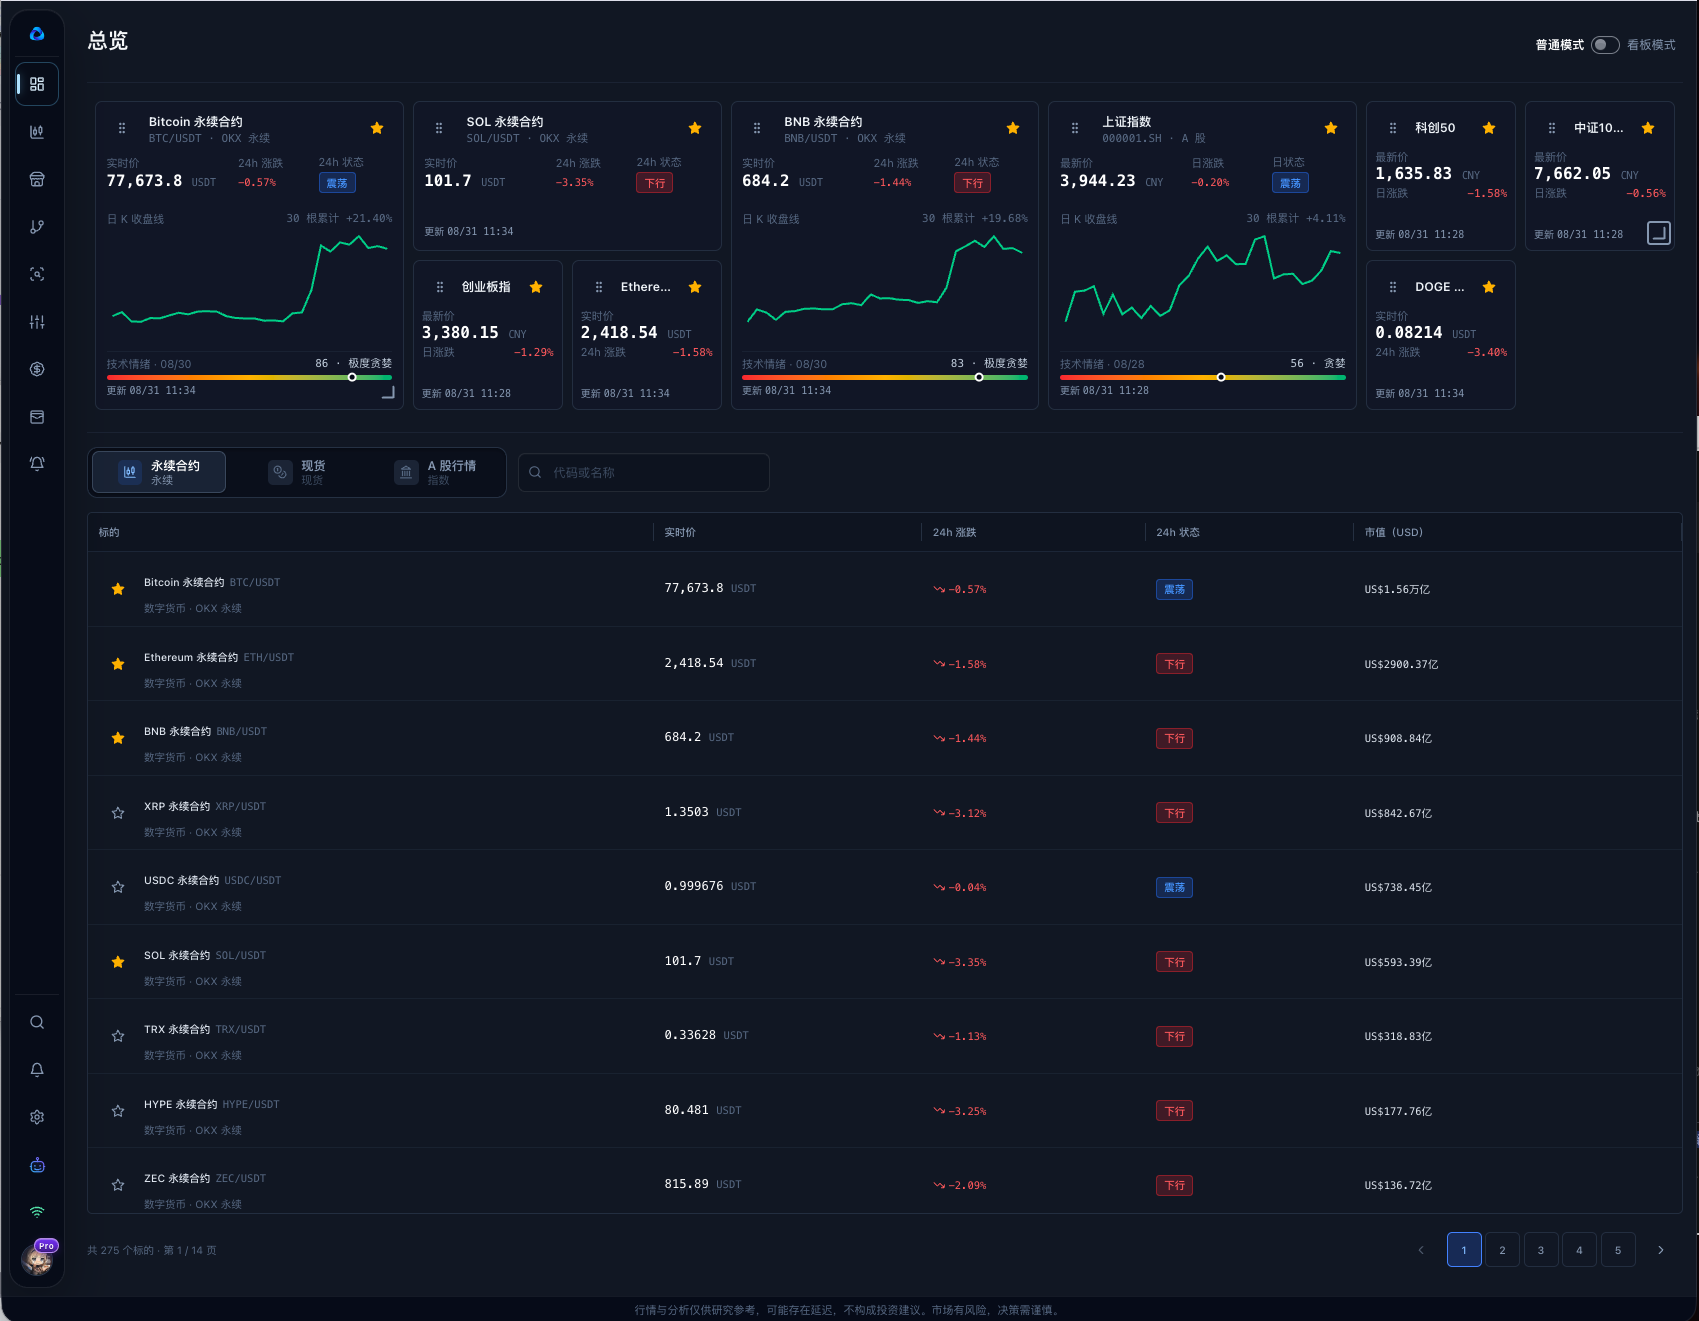1699x1321 pixels.
Task: Open the ZEC perpetual contract row
Action: coord(884,1185)
